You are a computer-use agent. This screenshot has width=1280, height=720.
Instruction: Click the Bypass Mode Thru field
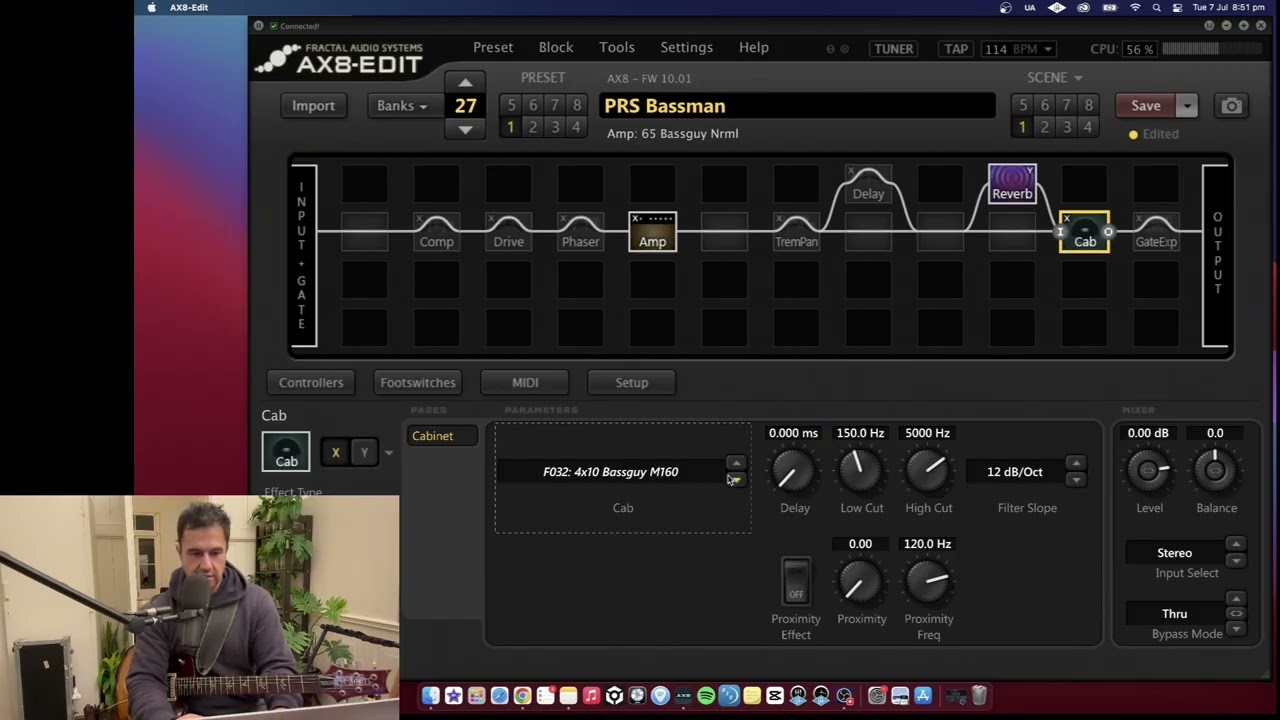tap(1175, 614)
